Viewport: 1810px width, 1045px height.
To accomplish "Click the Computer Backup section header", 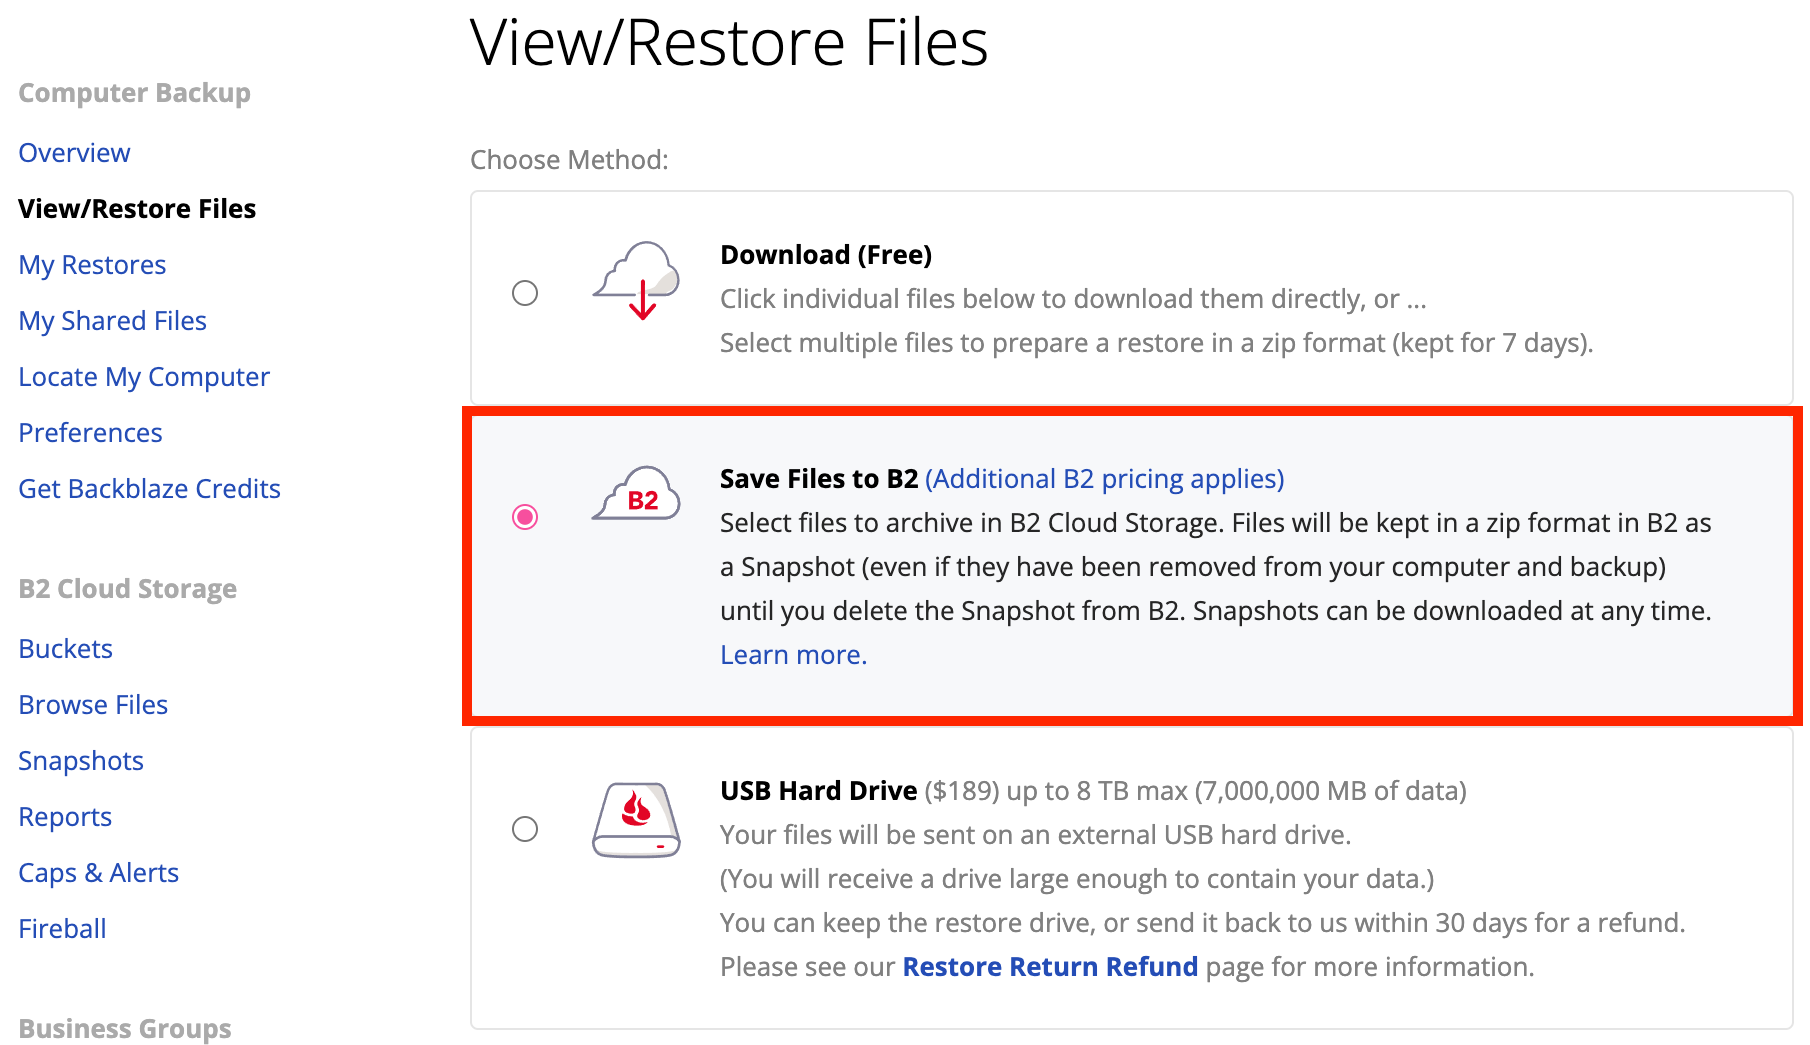I will (134, 93).
